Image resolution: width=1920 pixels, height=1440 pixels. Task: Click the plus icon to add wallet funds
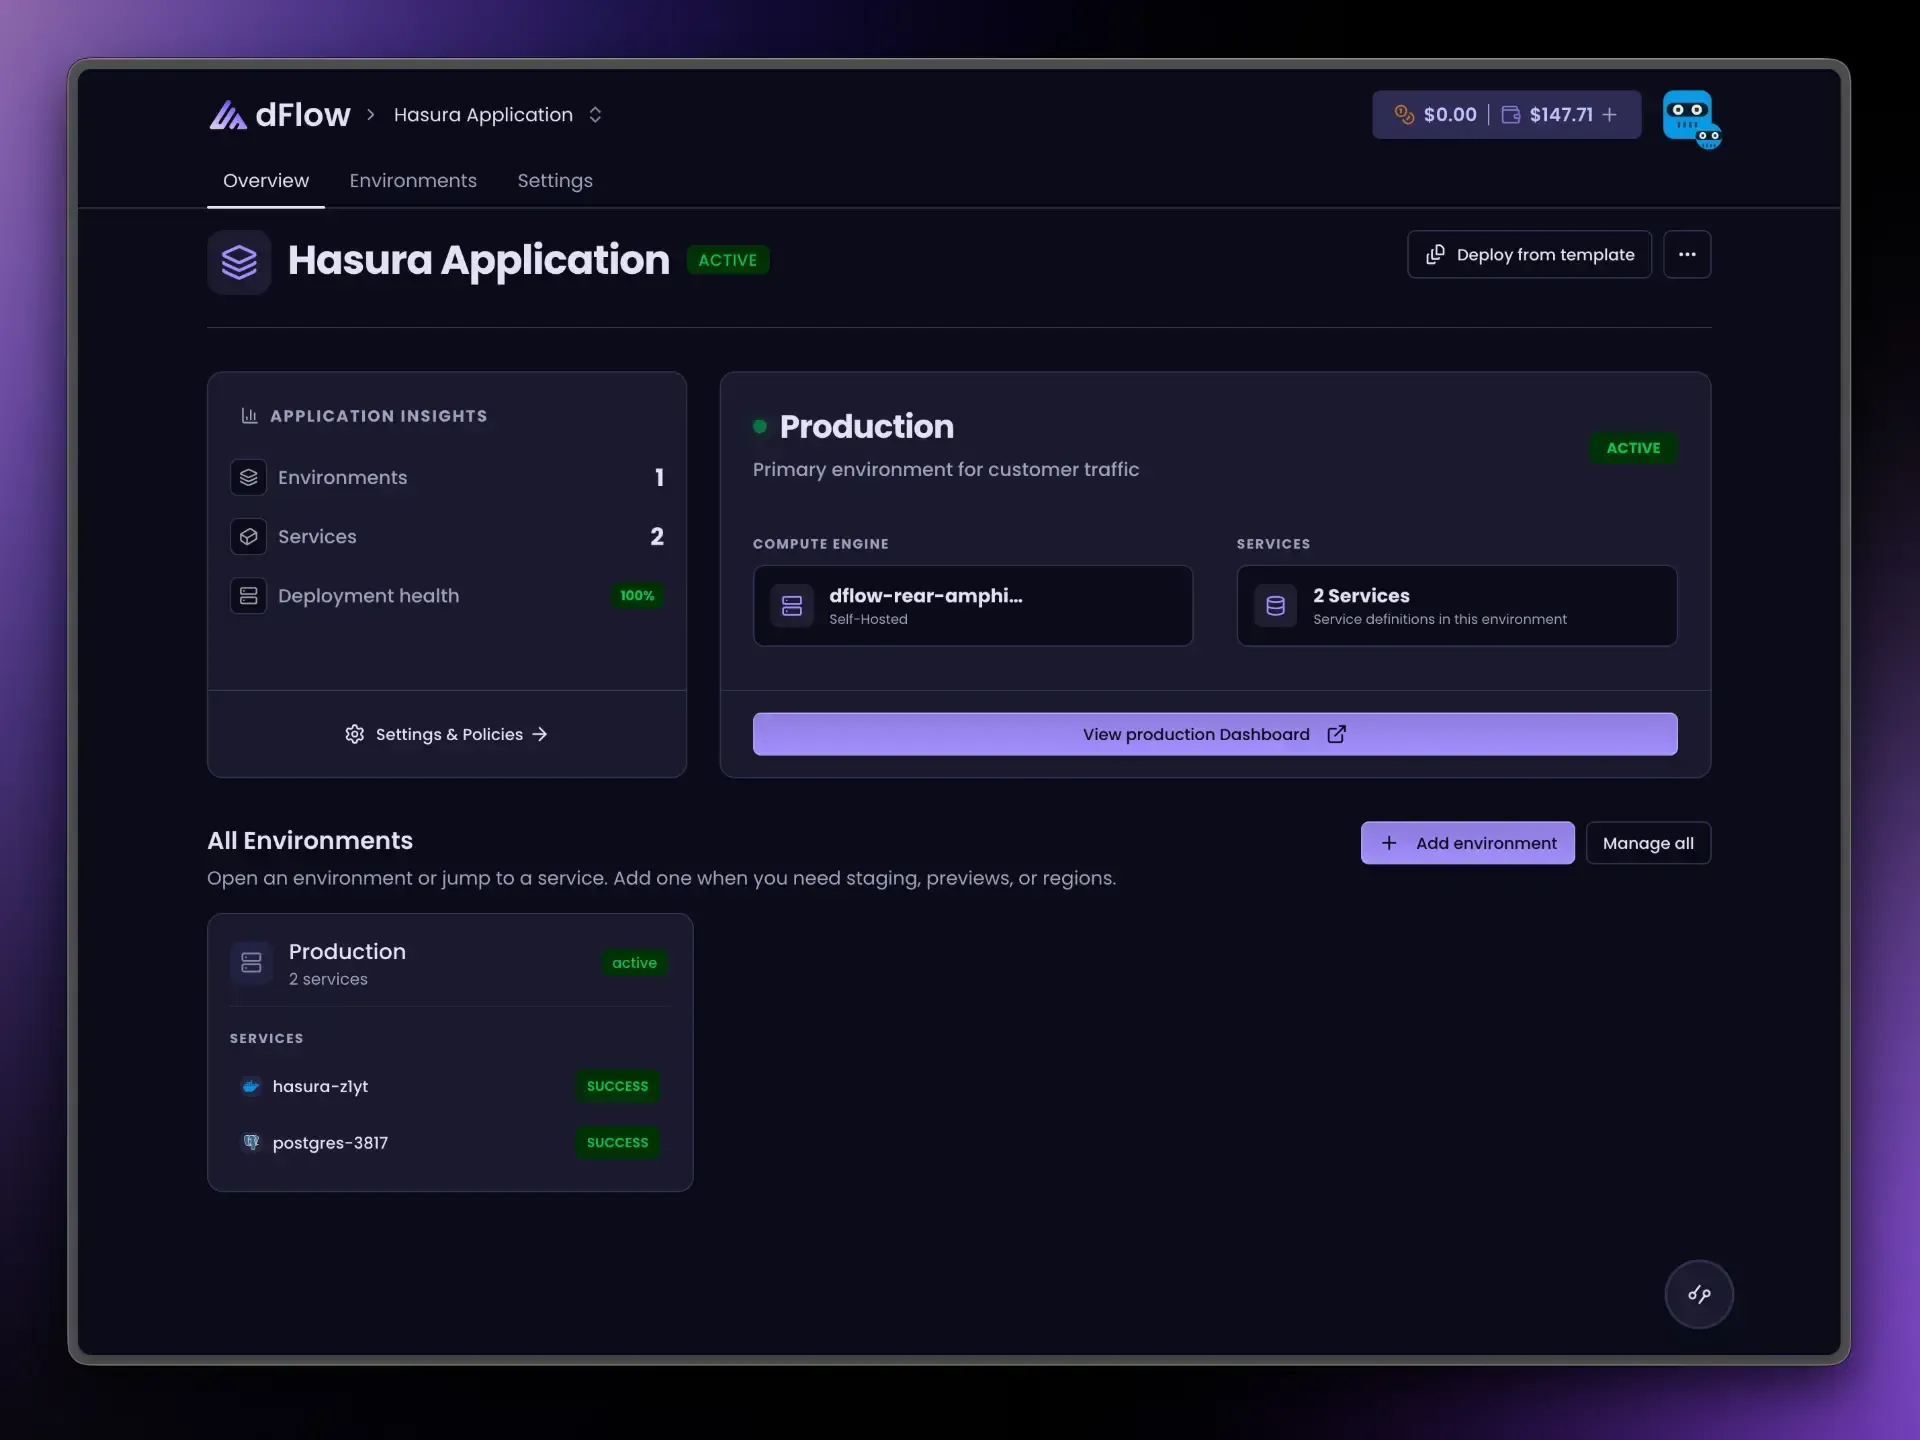pyautogui.click(x=1609, y=115)
